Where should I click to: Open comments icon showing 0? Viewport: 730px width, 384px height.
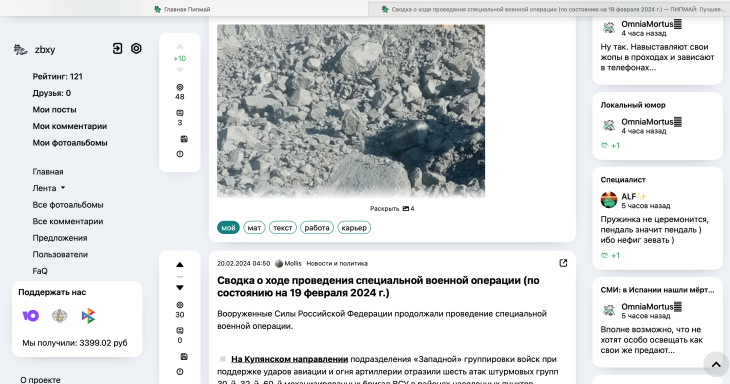coord(180,331)
